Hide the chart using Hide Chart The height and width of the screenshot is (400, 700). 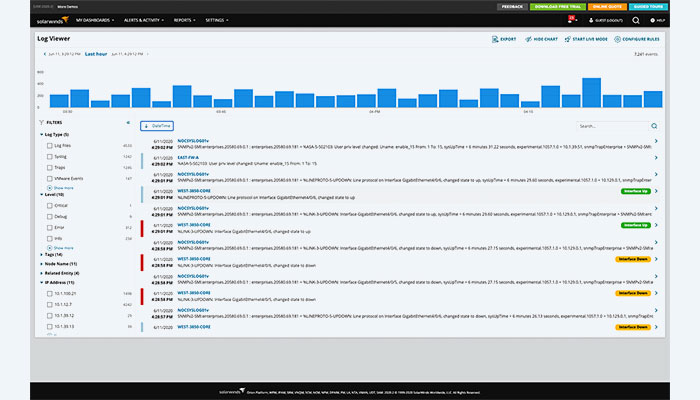tap(542, 39)
